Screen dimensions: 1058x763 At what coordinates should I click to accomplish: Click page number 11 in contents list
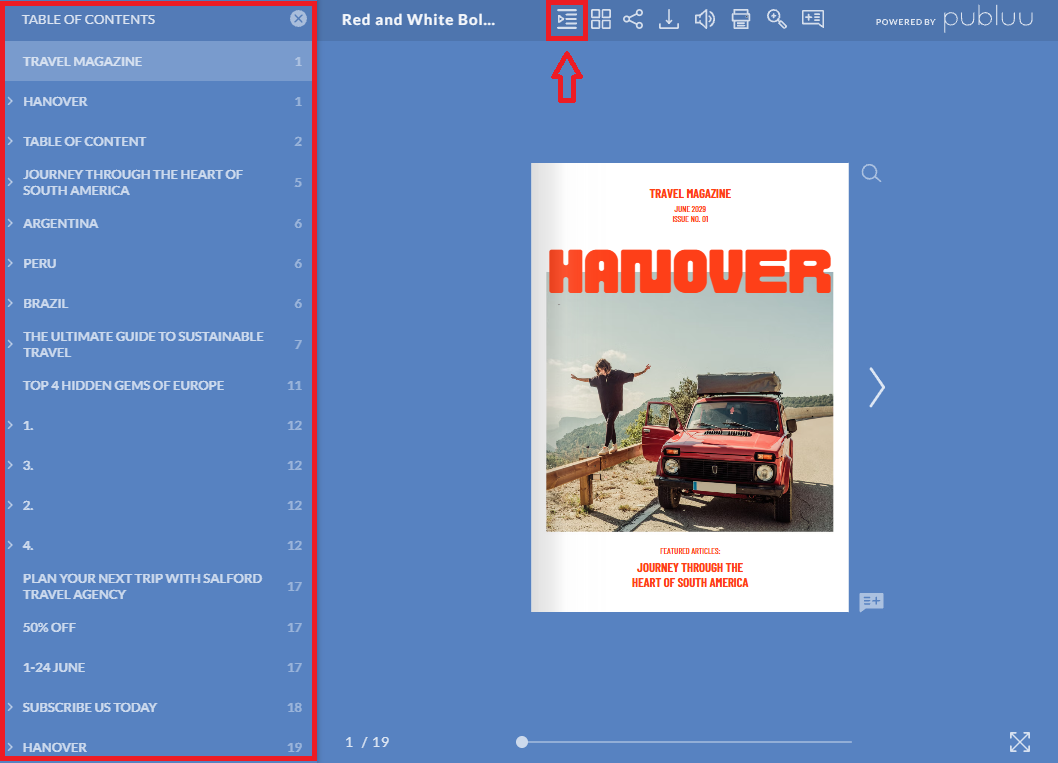point(294,385)
